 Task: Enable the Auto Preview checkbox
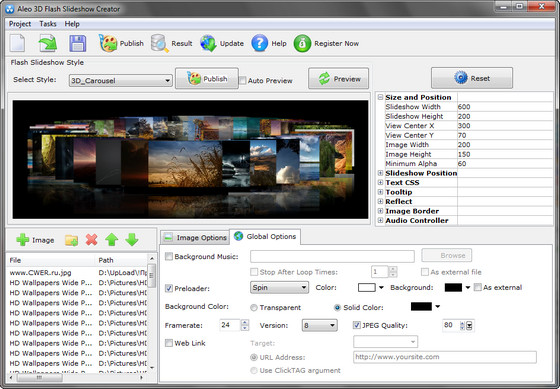243,80
